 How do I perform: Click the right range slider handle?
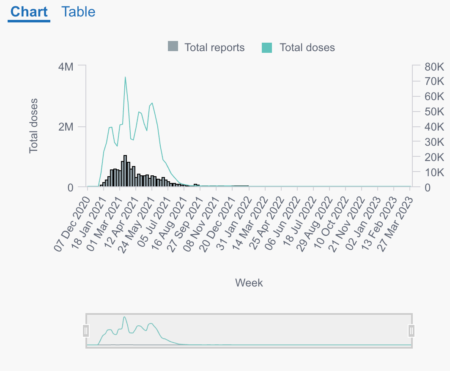[x=412, y=331]
